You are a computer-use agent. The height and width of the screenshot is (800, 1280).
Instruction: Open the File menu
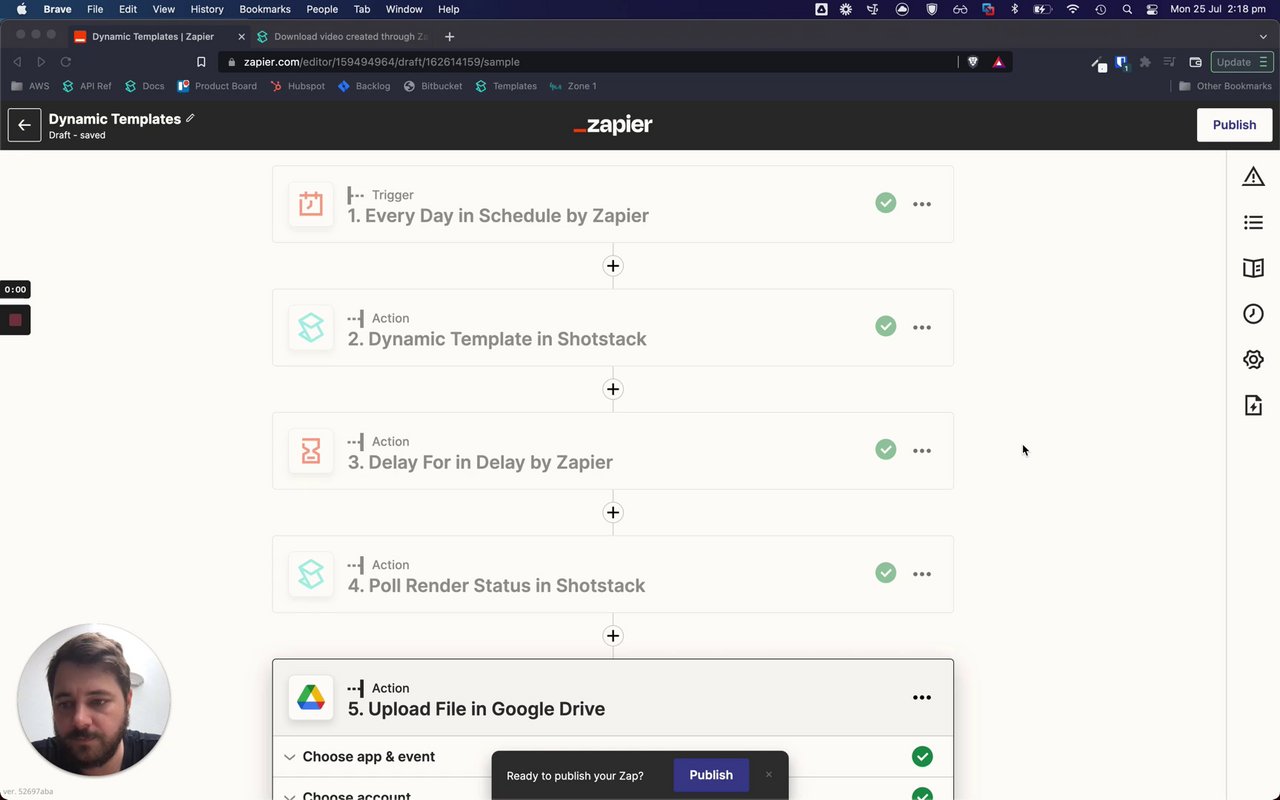[x=95, y=9]
